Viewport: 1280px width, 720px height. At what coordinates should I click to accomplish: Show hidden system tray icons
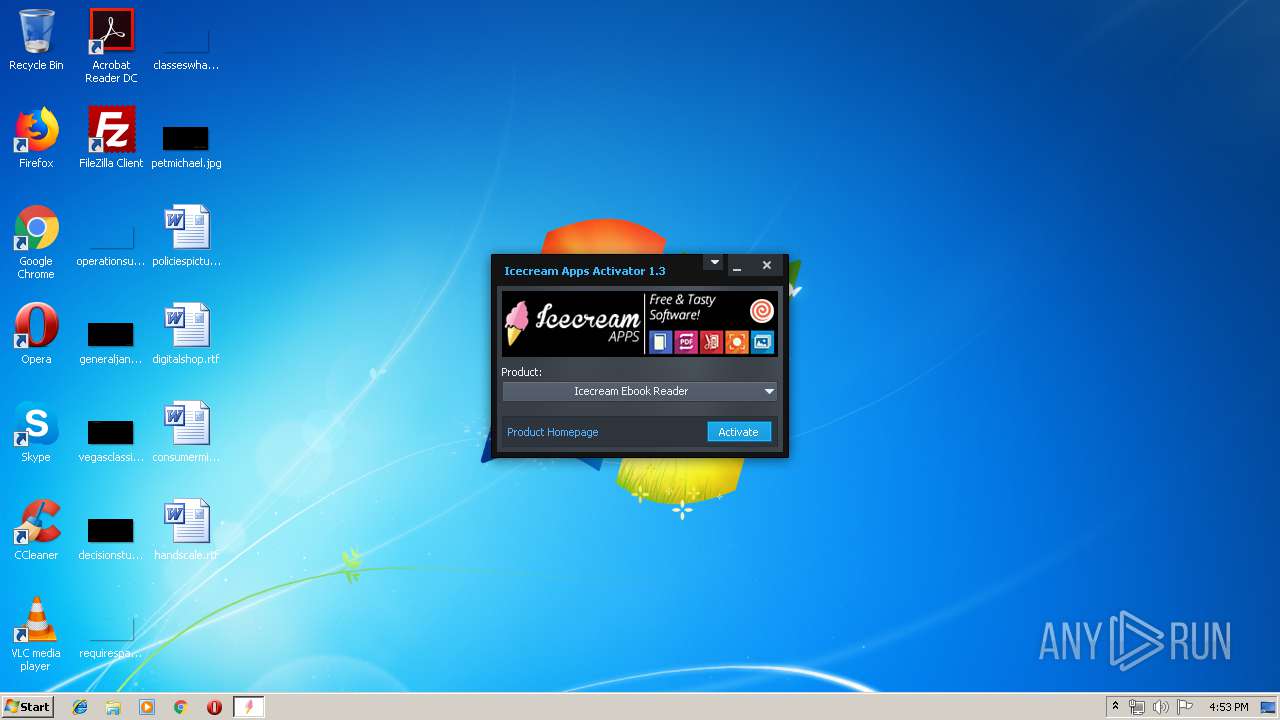(x=1115, y=707)
